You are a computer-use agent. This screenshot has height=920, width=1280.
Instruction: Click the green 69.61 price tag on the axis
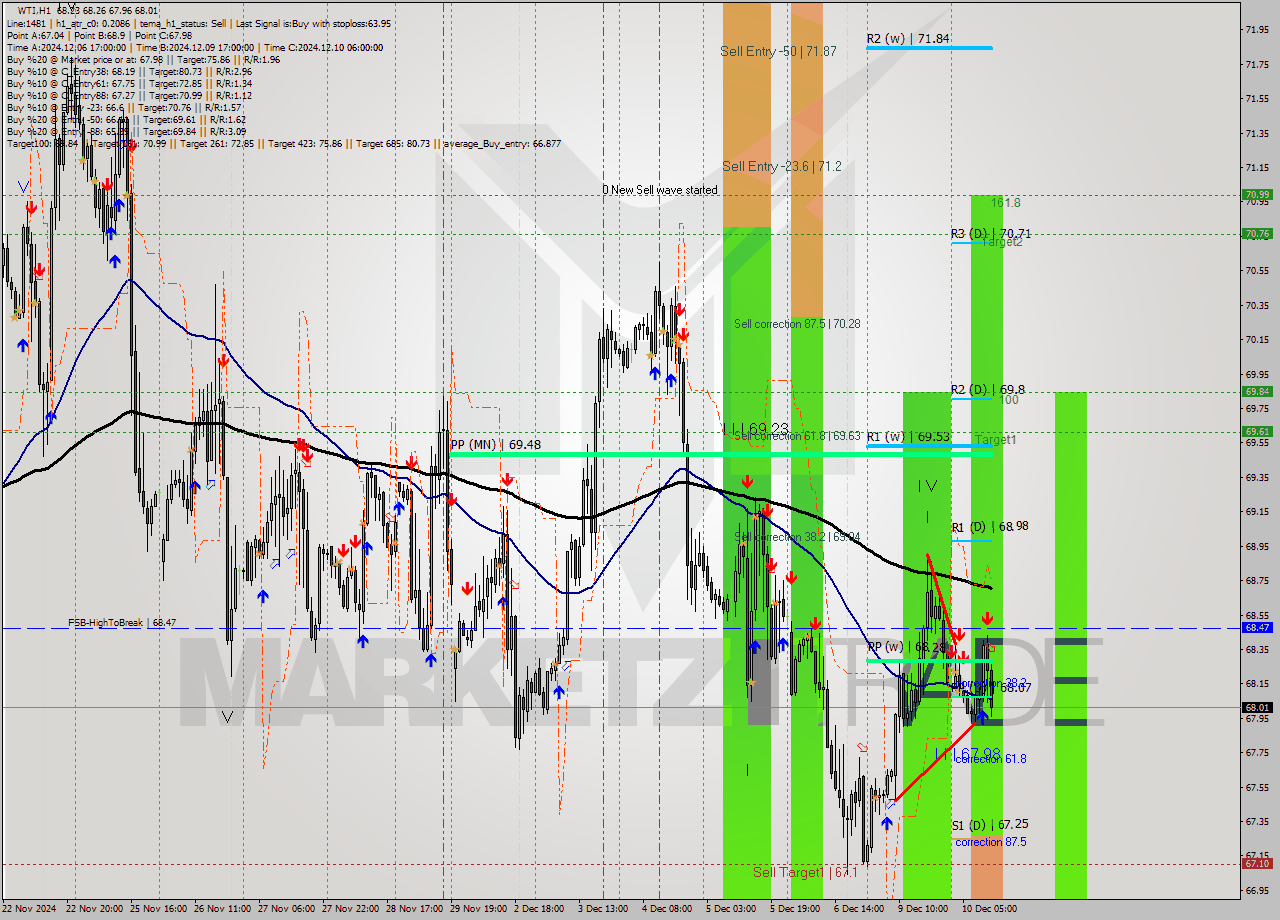[1257, 432]
